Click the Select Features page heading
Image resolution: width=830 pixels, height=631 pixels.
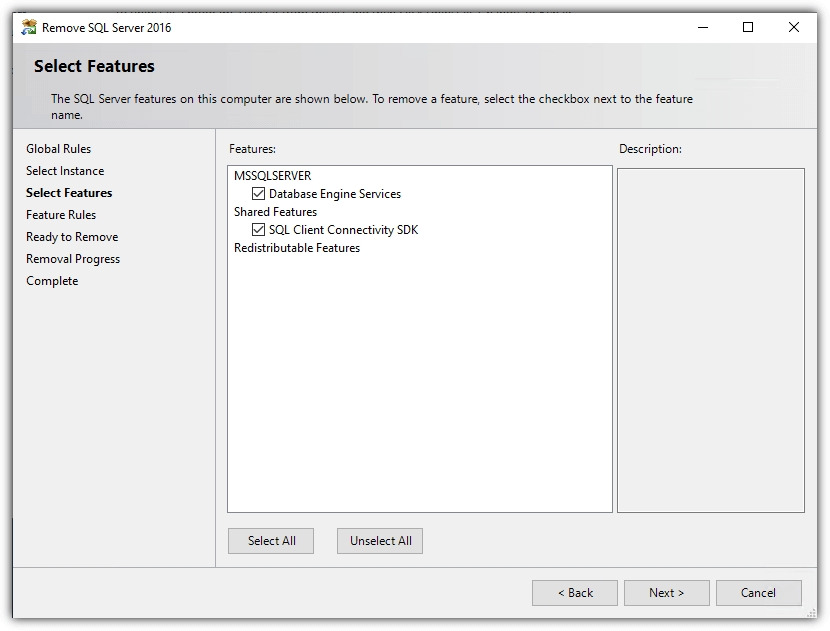pyautogui.click(x=94, y=66)
